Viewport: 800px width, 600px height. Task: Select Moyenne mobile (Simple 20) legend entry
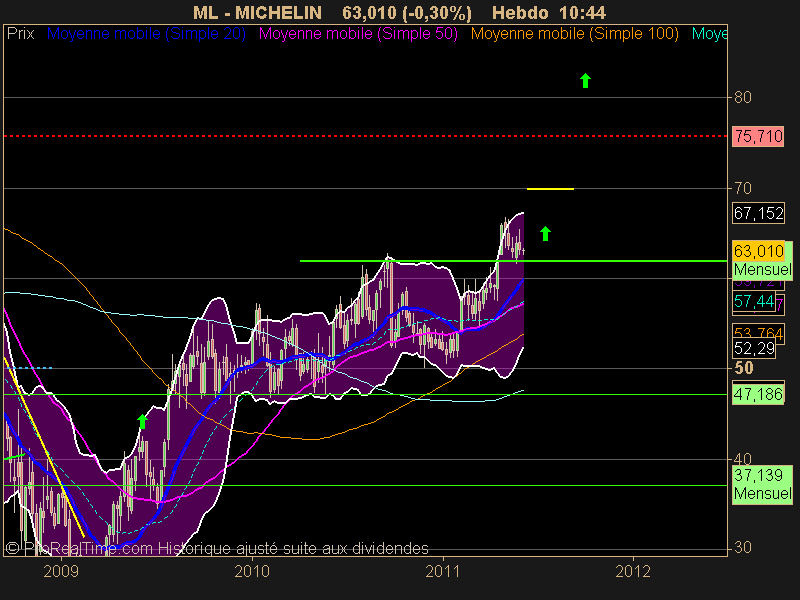(x=146, y=34)
